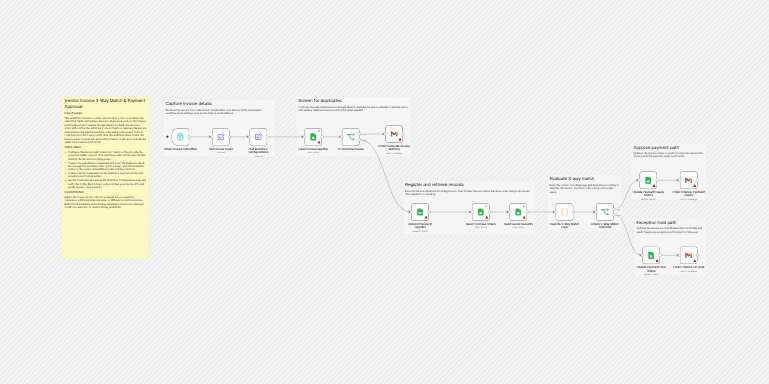The height and width of the screenshot is (384, 769).
Task: Select the 'Check 3-Way Match Outcome' If node
Action: coord(605,212)
